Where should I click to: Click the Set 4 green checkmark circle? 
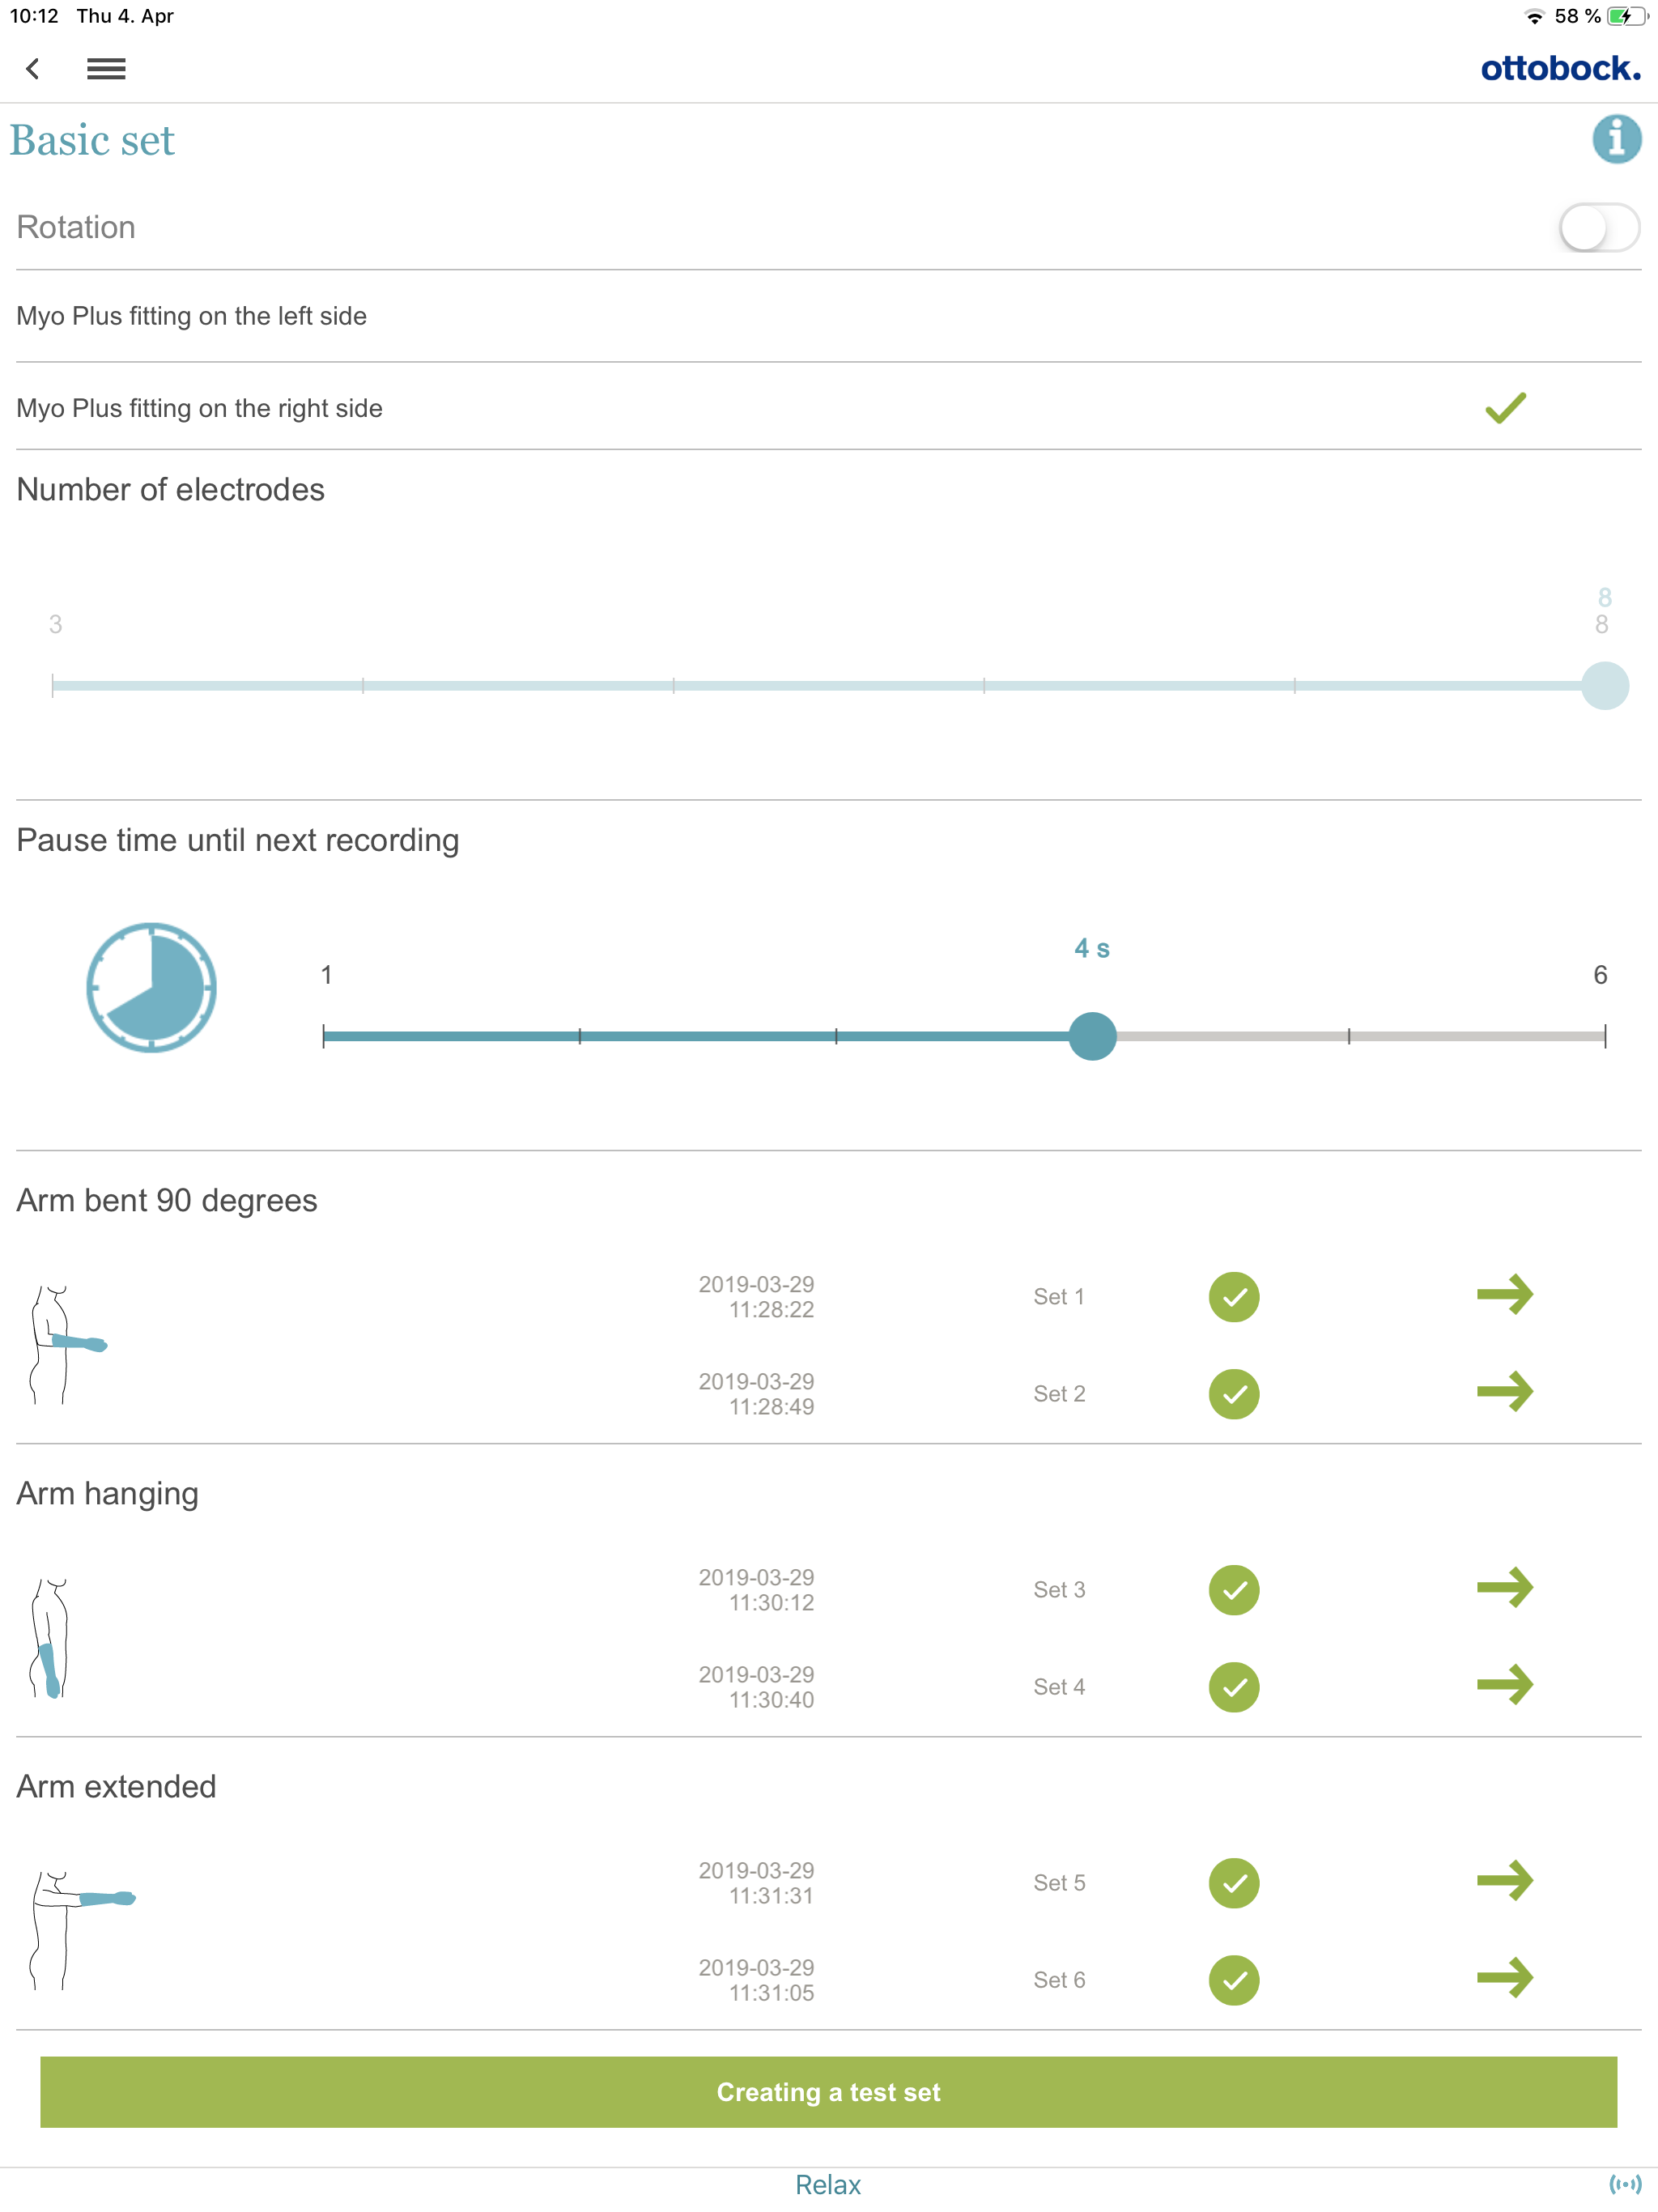tap(1233, 1687)
